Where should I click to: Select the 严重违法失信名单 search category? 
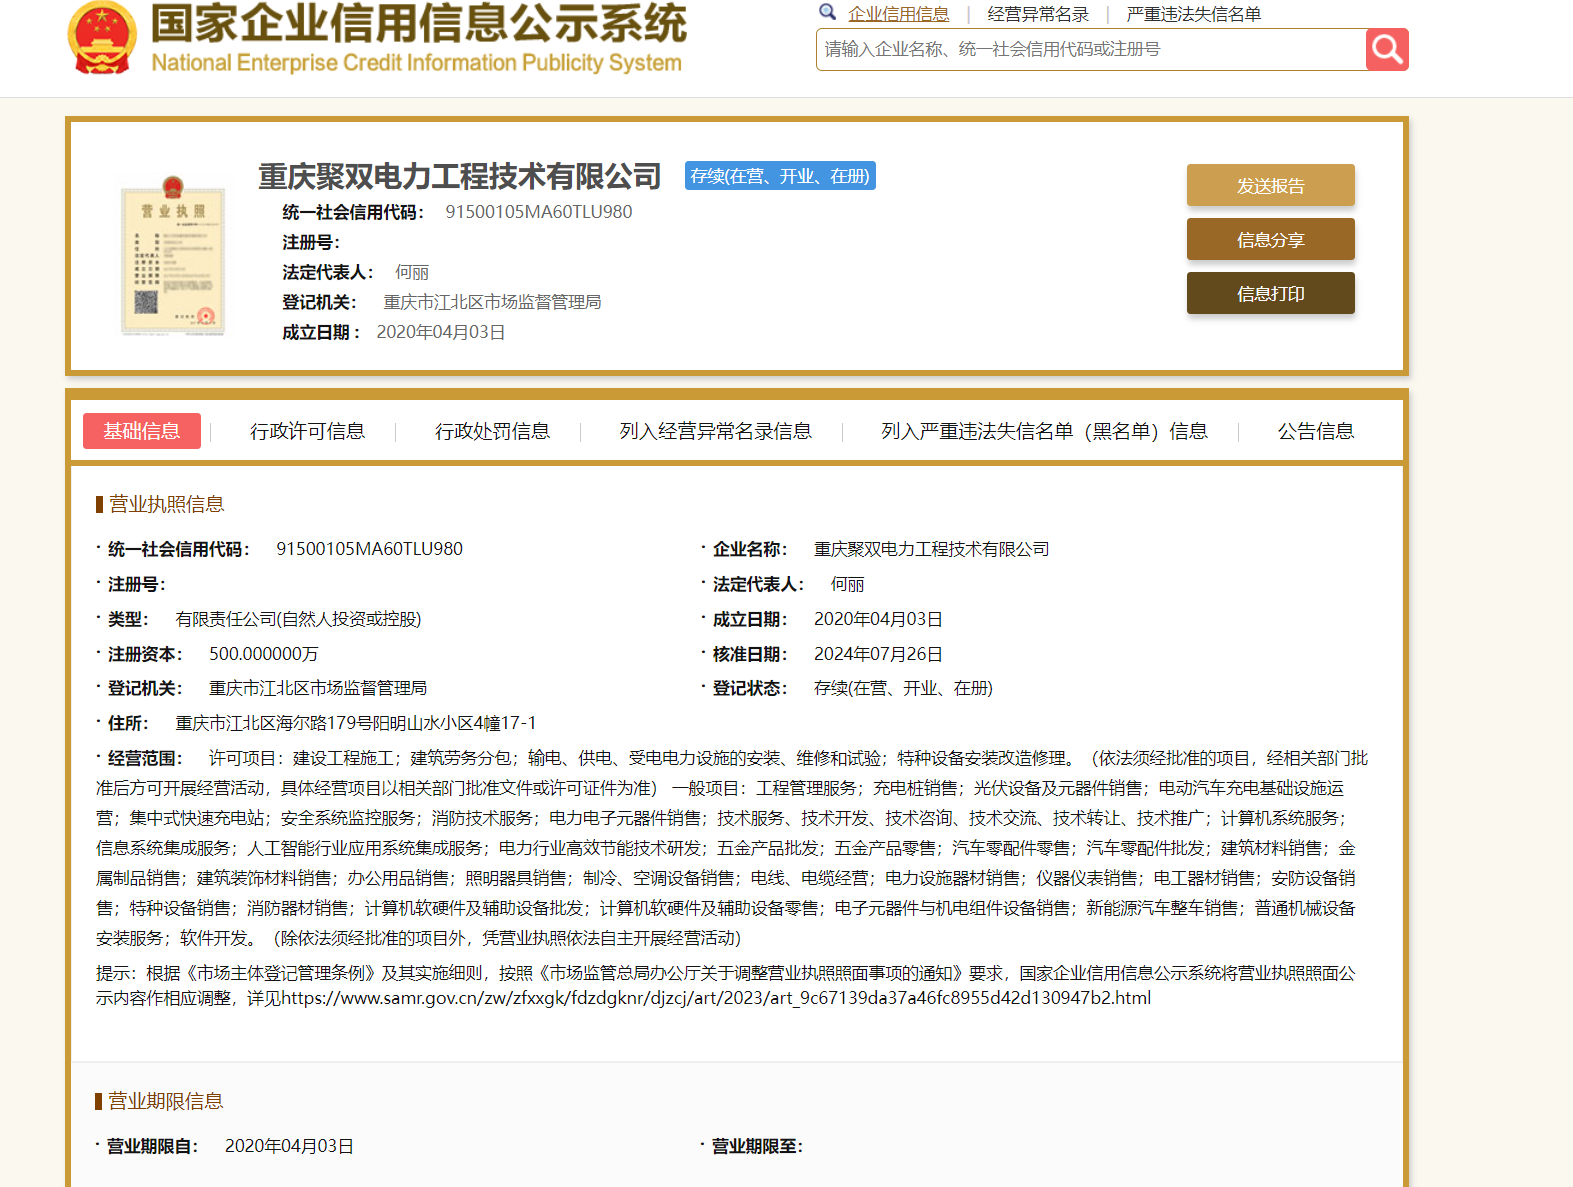click(x=1194, y=14)
